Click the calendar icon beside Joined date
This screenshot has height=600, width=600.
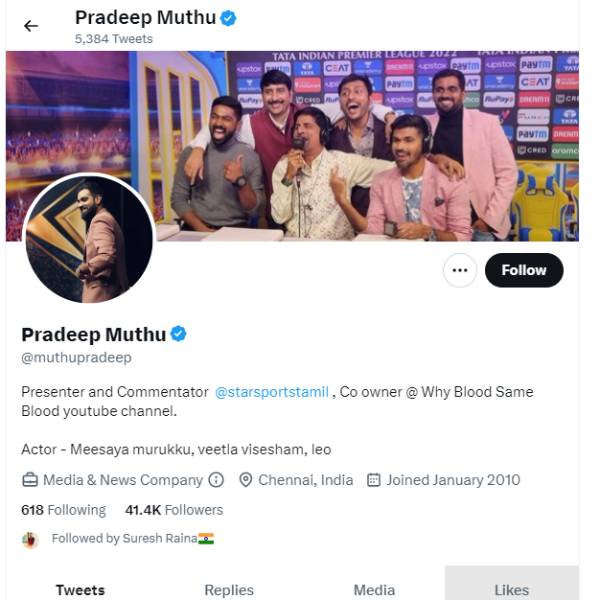[374, 480]
